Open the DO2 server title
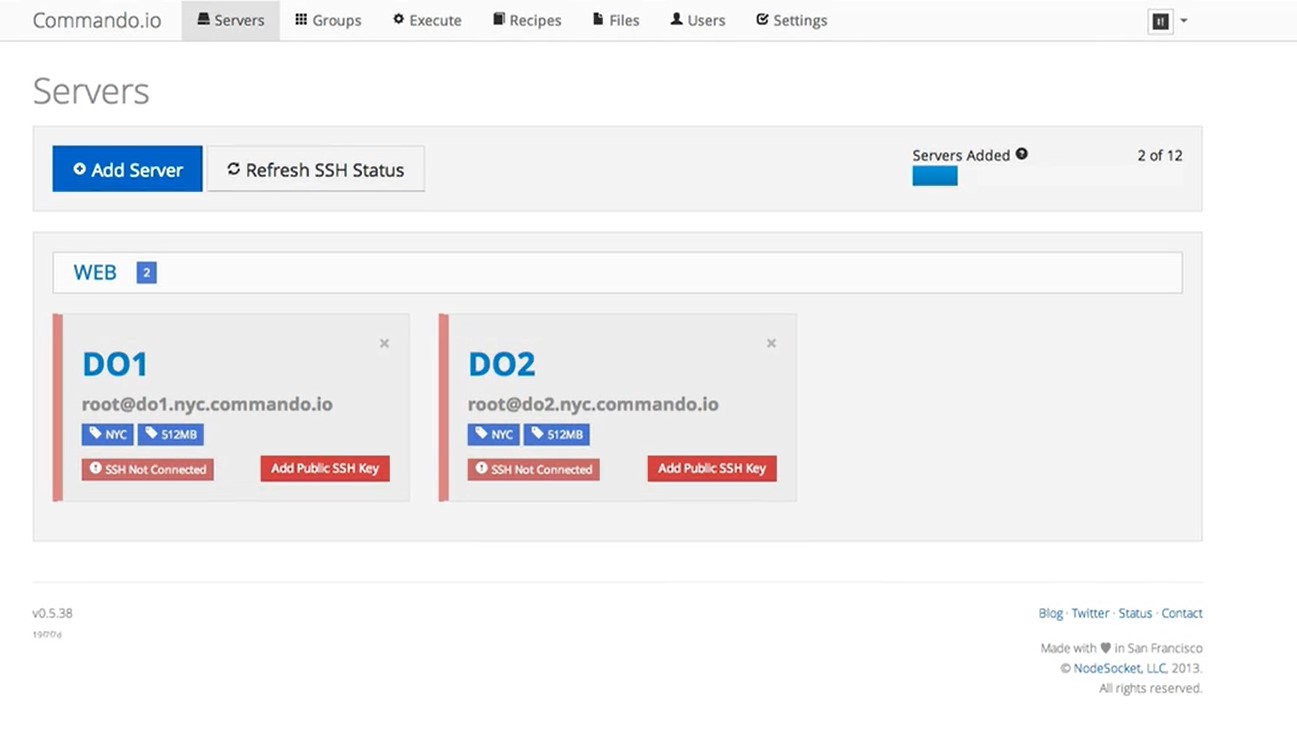The height and width of the screenshot is (736, 1297). (502, 364)
